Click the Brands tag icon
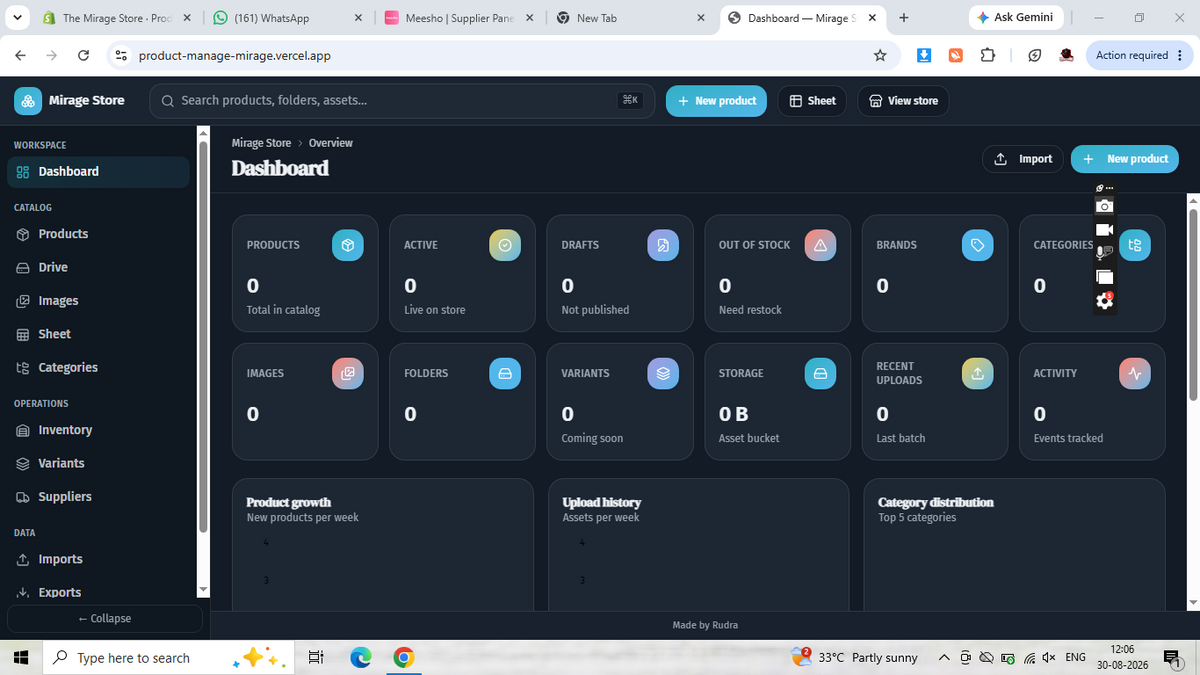 [x=977, y=245]
